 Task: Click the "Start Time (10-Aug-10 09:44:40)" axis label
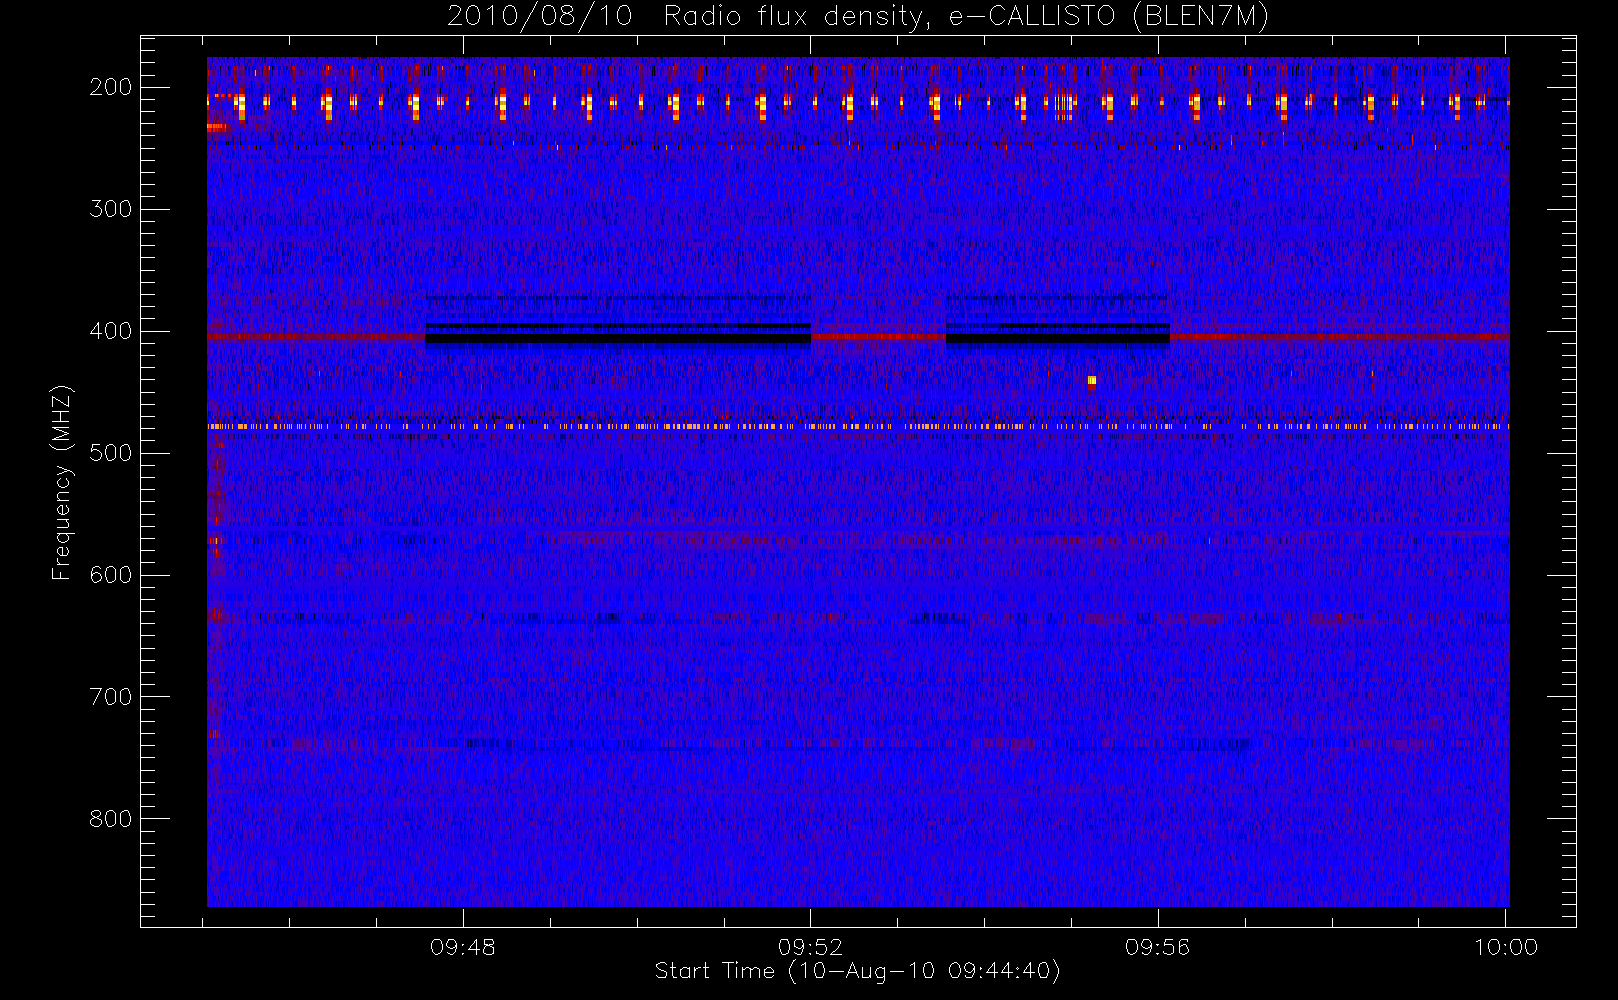pyautogui.click(x=857, y=971)
